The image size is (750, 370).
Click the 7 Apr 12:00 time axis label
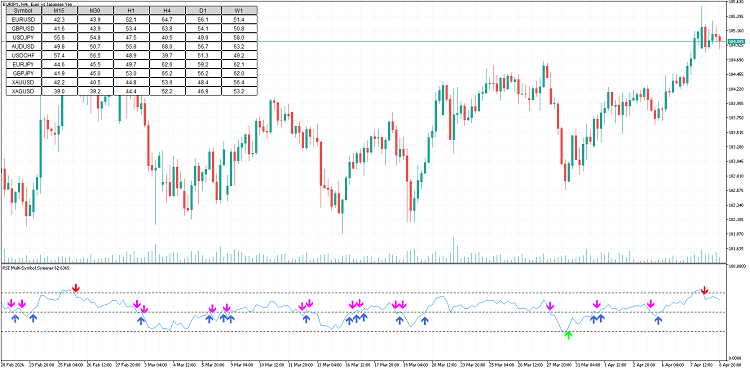pos(702,364)
